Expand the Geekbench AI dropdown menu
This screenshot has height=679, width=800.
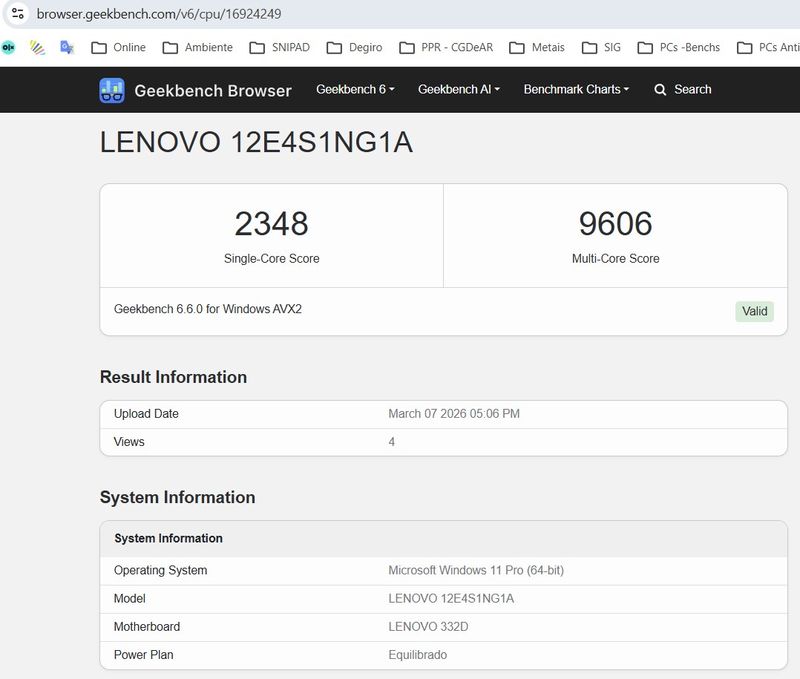click(x=459, y=89)
